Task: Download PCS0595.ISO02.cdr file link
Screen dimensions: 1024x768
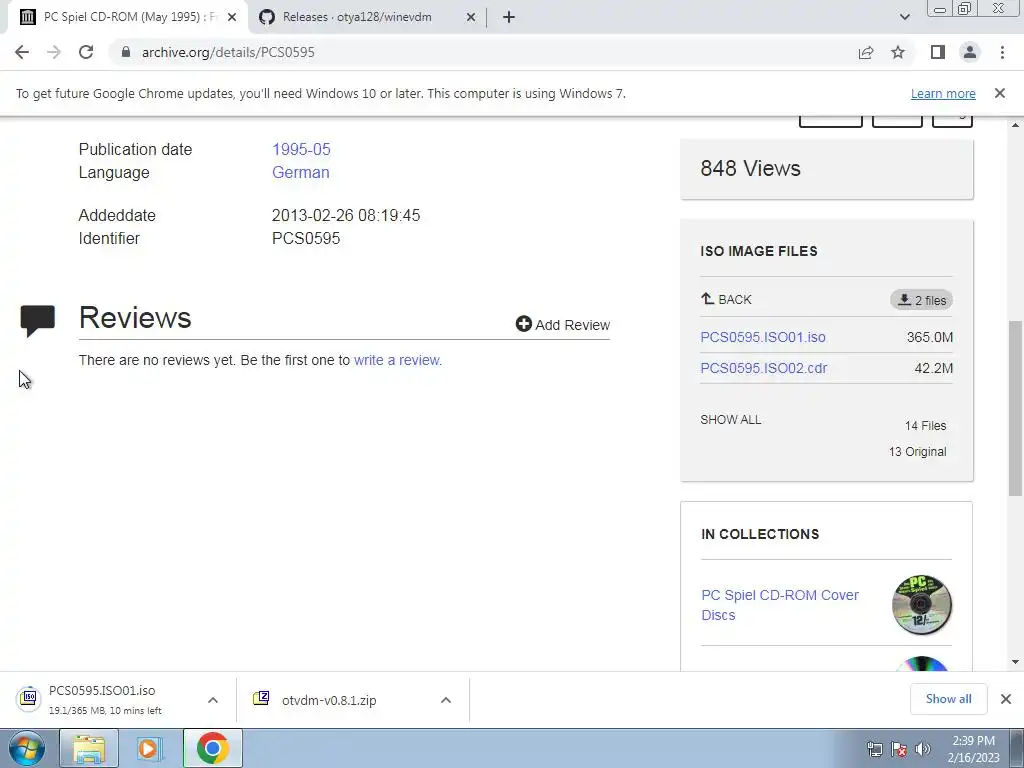Action: [763, 368]
